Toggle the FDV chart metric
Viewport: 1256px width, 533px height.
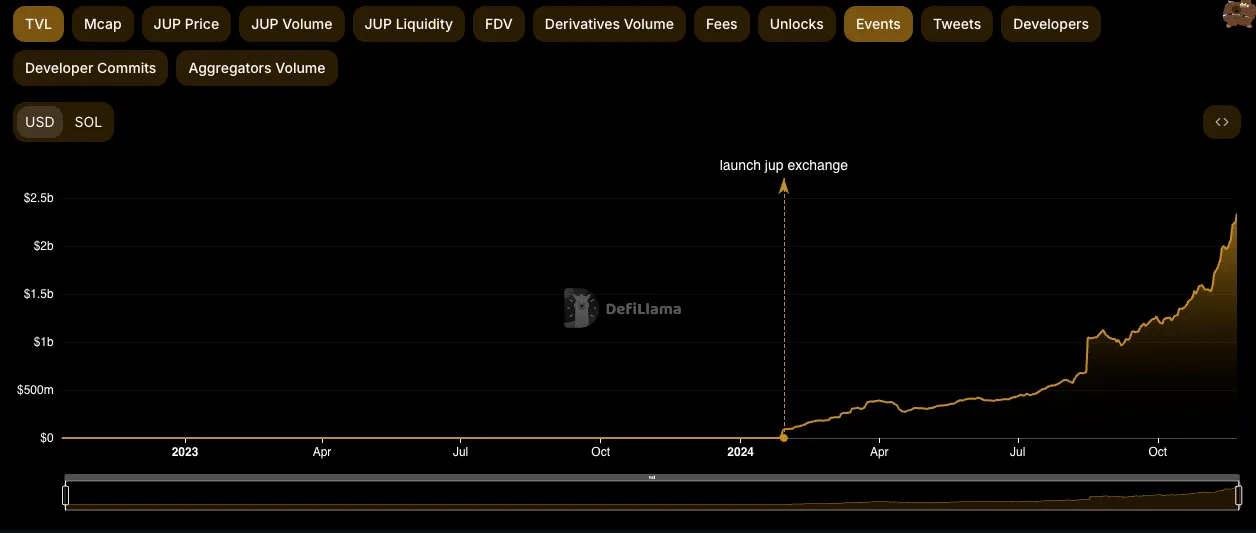[x=498, y=24]
